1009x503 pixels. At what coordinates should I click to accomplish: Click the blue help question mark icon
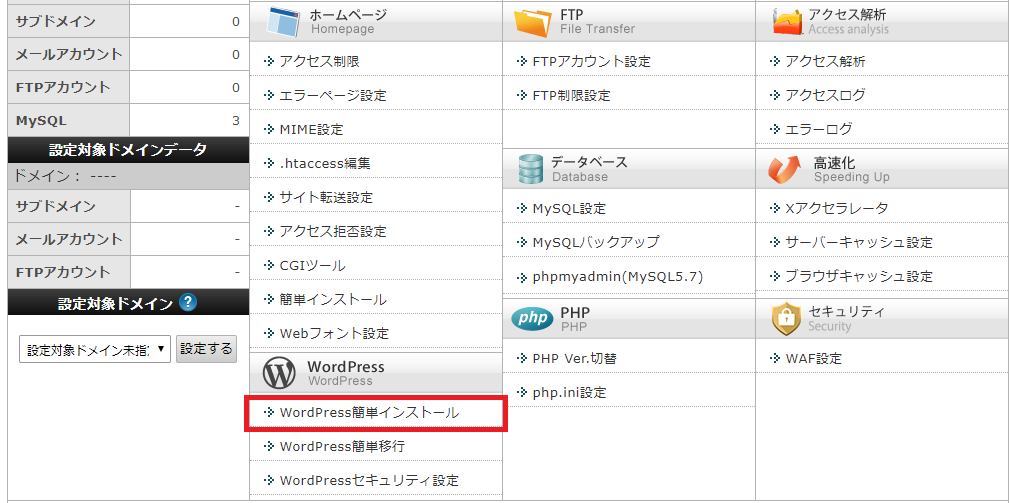188,303
